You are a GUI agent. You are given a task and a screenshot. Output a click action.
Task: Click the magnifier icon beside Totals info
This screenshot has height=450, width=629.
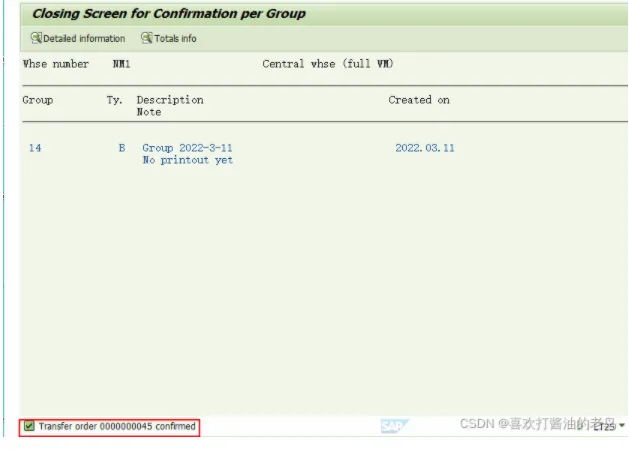[146, 38]
